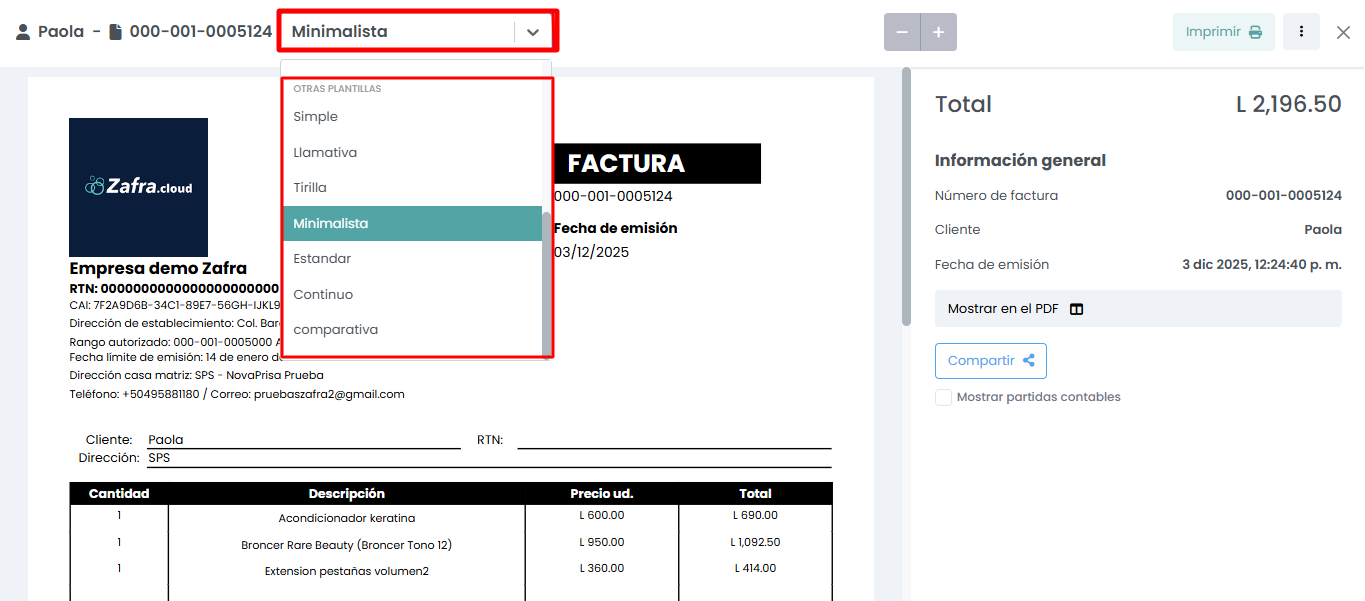1365x601 pixels.
Task: Click the L 1,092.50 total cell
Action: click(755, 543)
